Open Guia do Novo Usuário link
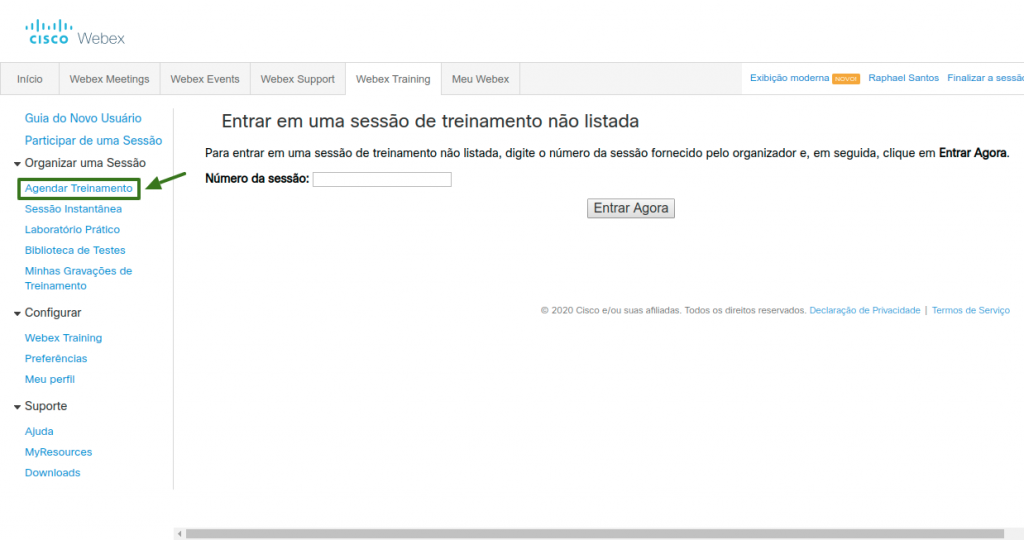The width and height of the screenshot is (1024, 540). [x=83, y=118]
